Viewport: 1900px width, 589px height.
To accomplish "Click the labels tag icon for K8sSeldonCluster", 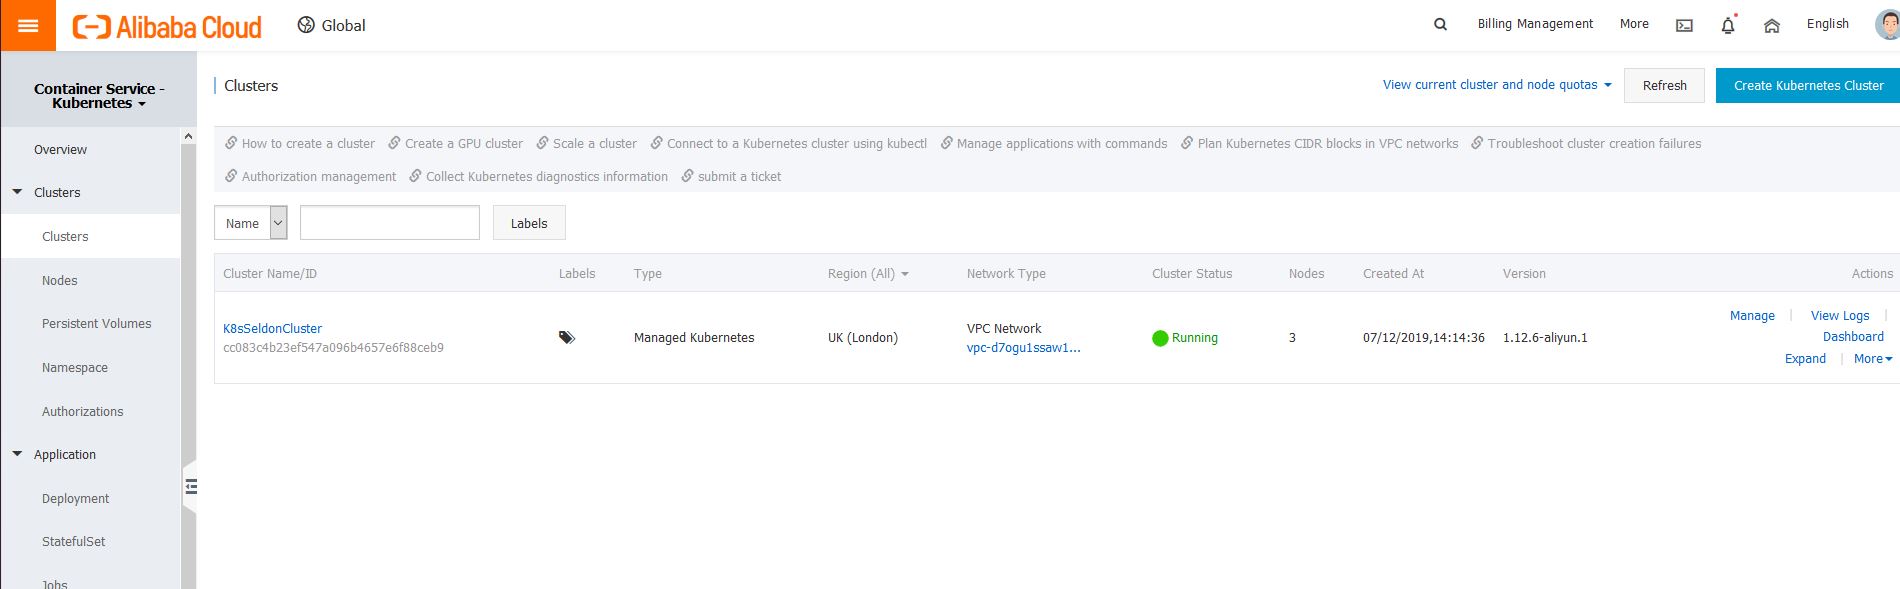I will coord(566,338).
